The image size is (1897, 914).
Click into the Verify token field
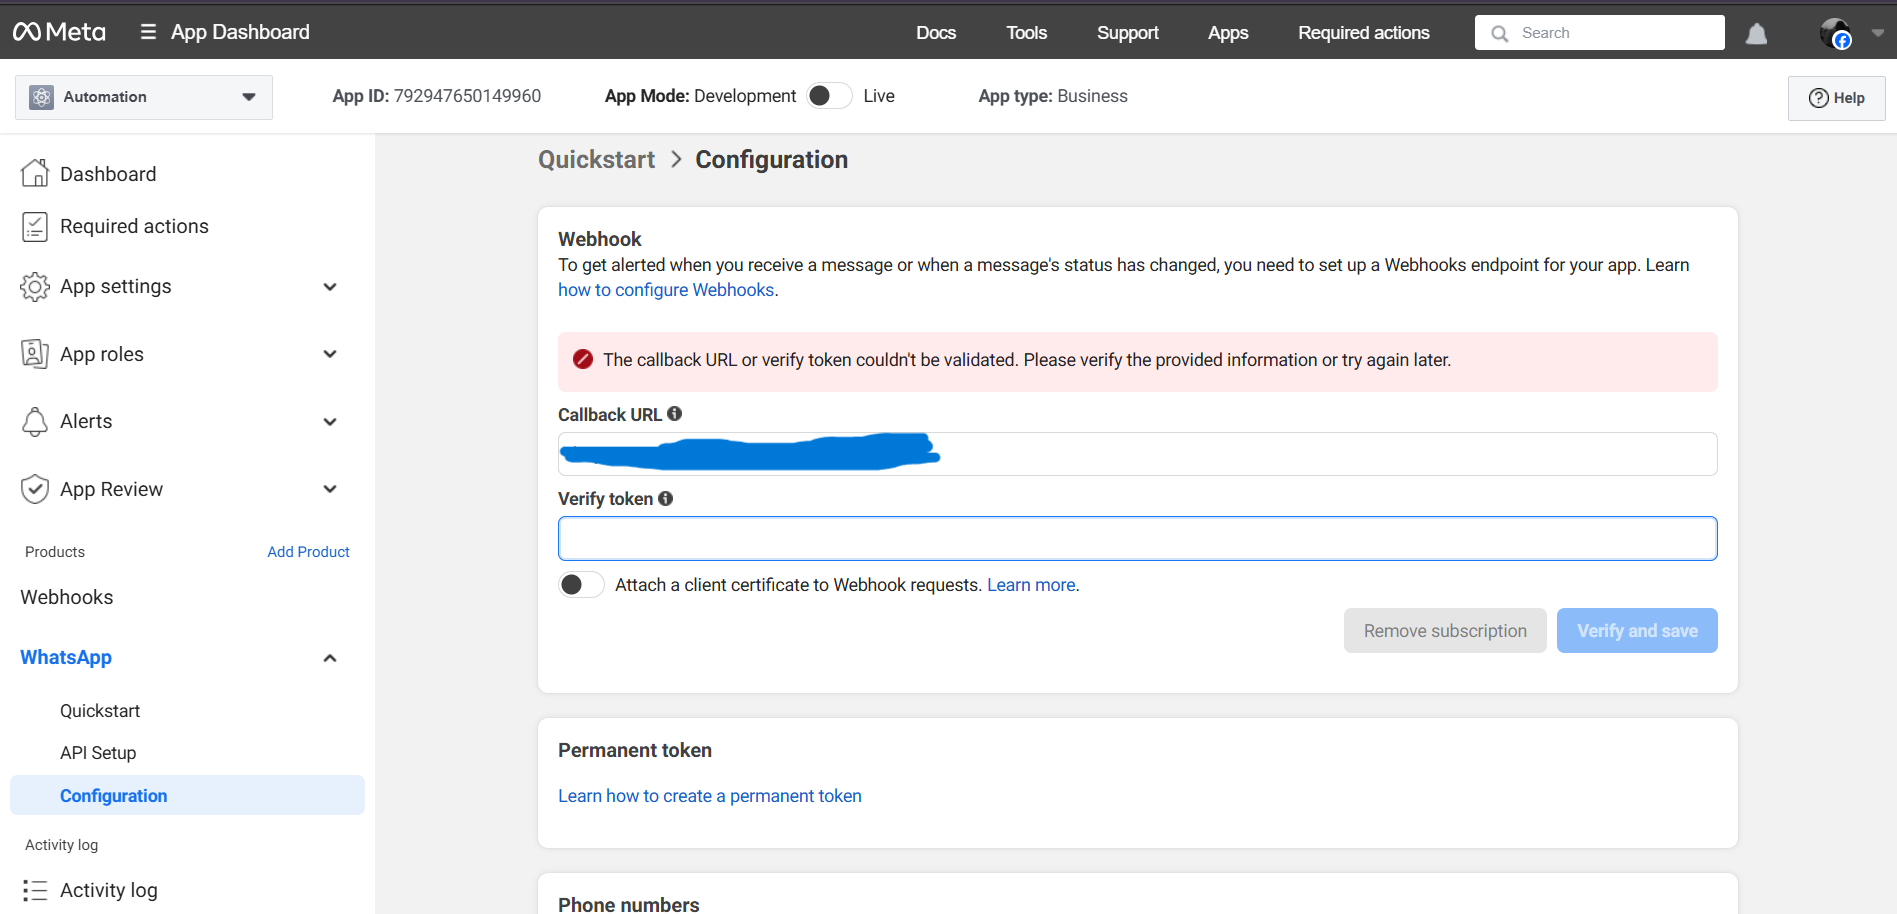(1137, 539)
